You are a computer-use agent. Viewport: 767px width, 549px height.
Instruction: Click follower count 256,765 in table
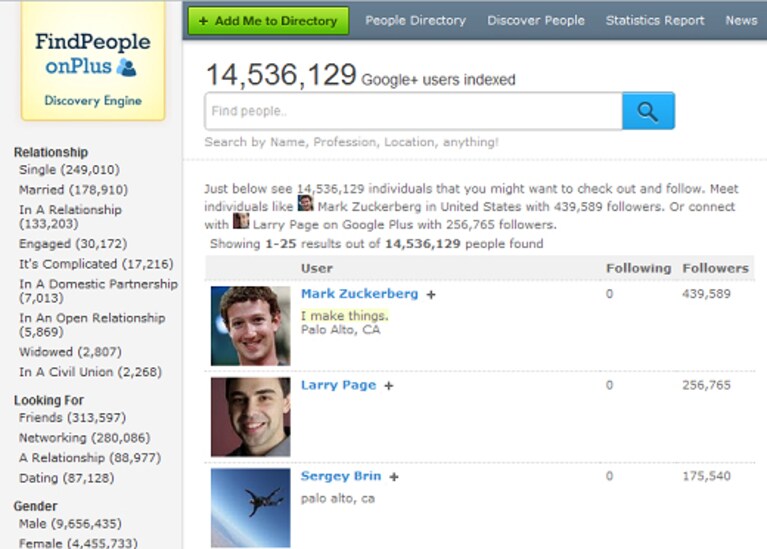(706, 385)
